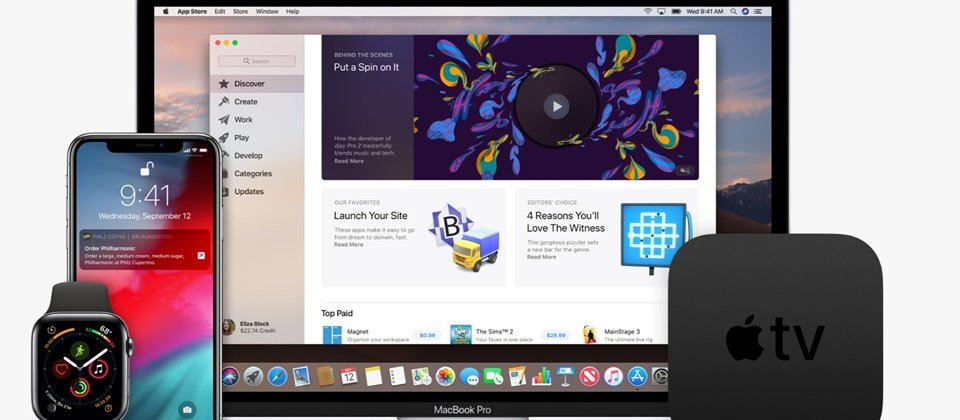The height and width of the screenshot is (420, 960).
Task: Select Work in App Store sidebar
Action: (257, 119)
